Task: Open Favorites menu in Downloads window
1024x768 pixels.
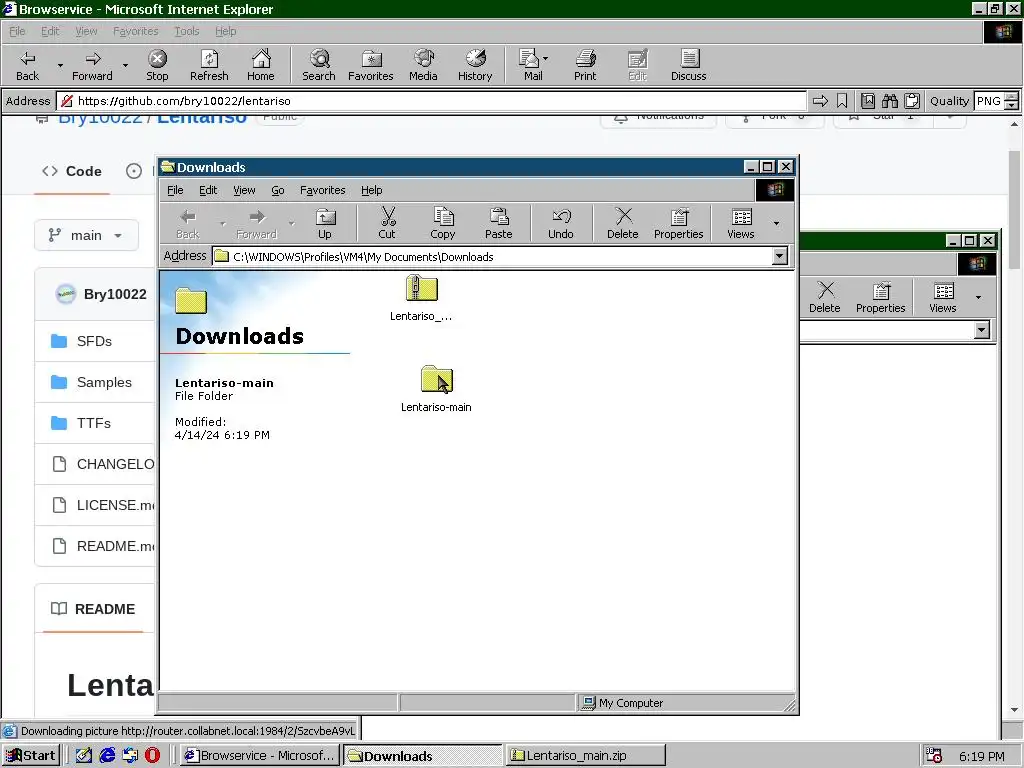Action: click(323, 190)
